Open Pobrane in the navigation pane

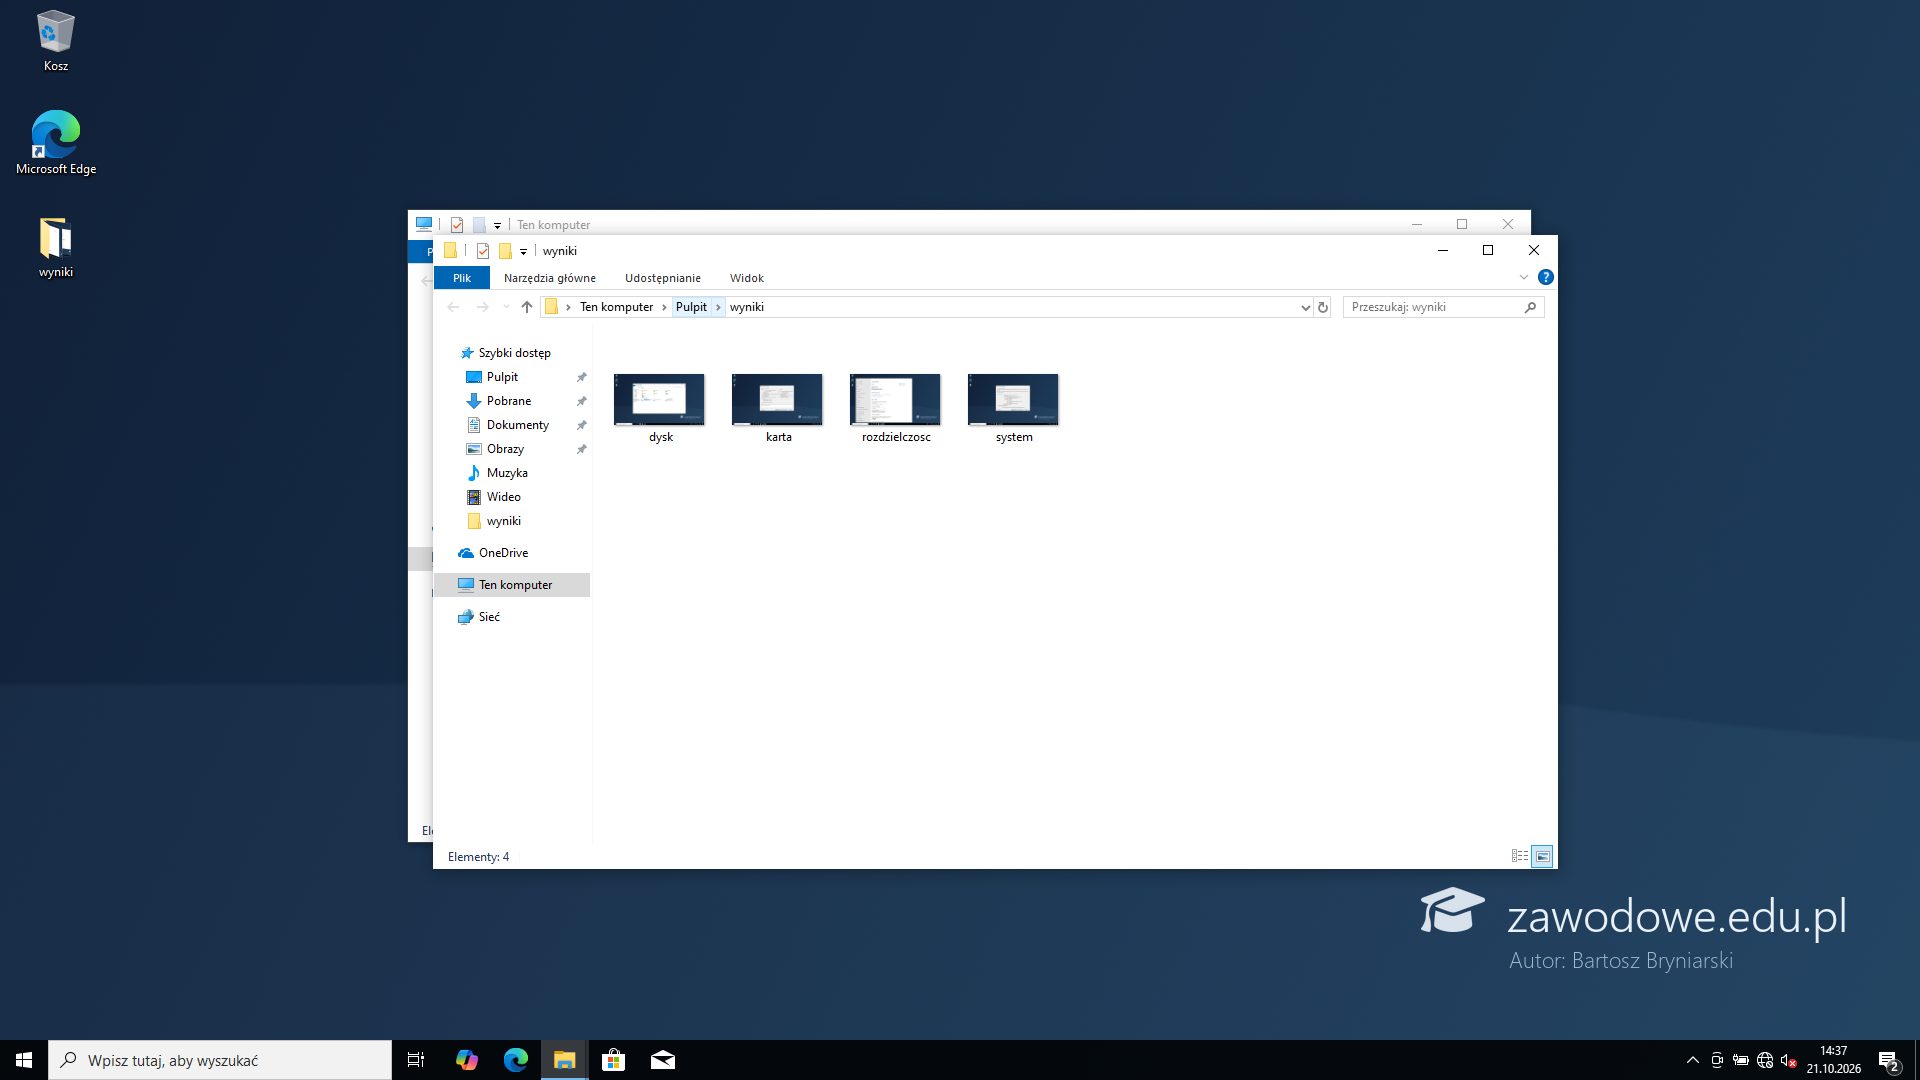pos(509,401)
